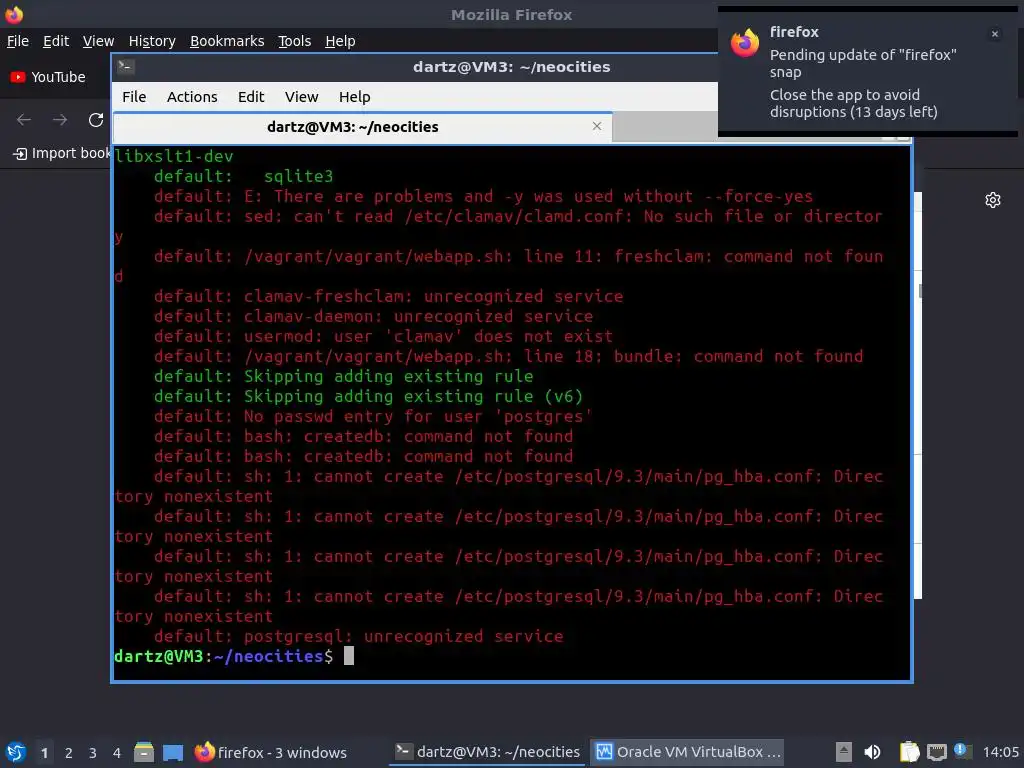
Task: Click the show desktop icon in taskbar
Action: pos(173,753)
